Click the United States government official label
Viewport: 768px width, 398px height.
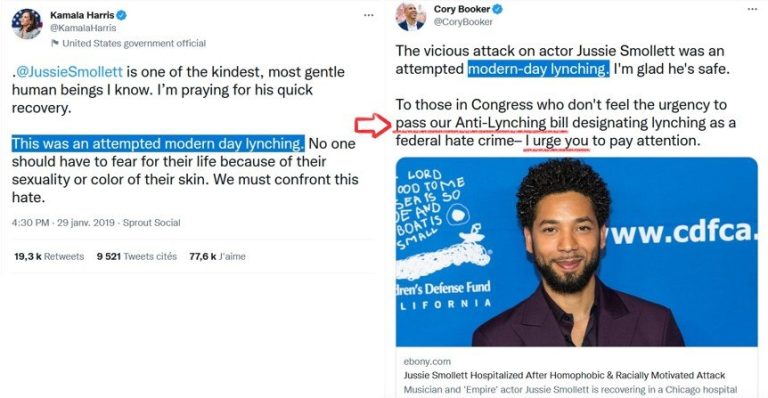coord(134,43)
